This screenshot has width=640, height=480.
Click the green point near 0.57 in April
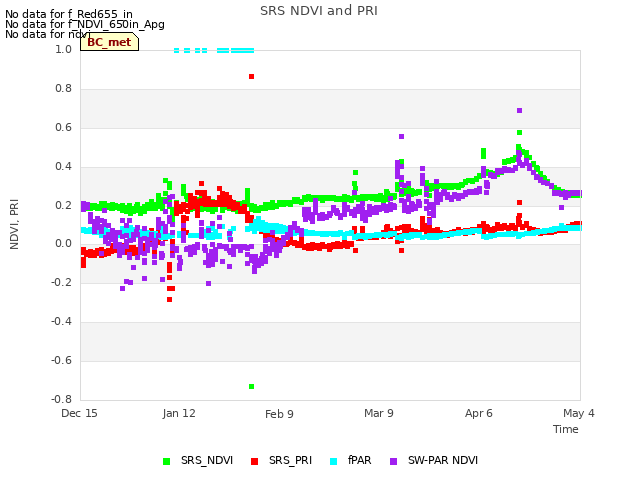(520, 133)
